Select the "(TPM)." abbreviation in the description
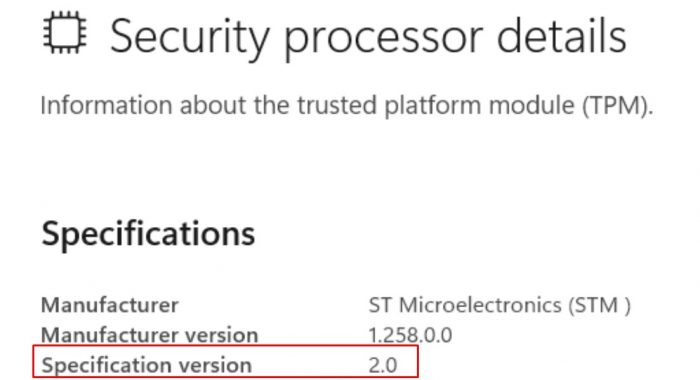 pos(618,106)
